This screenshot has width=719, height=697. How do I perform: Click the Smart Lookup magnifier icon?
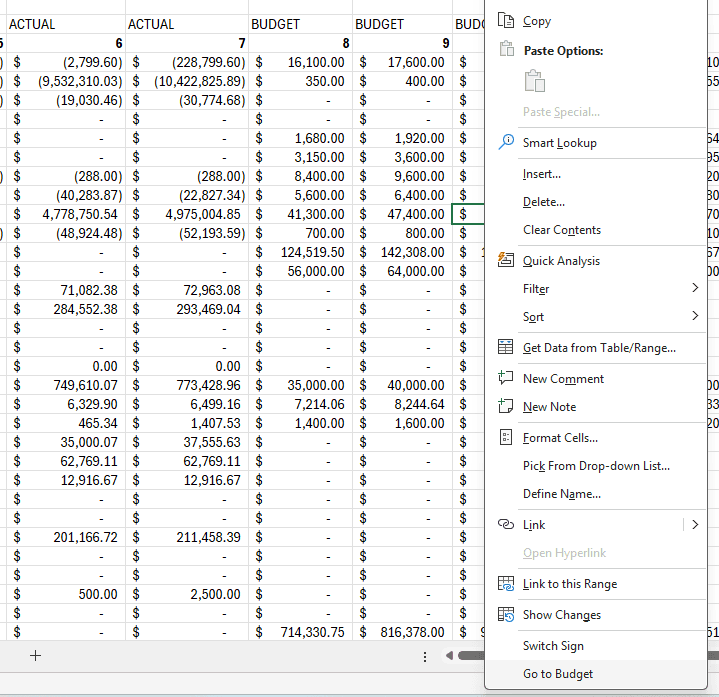click(506, 143)
